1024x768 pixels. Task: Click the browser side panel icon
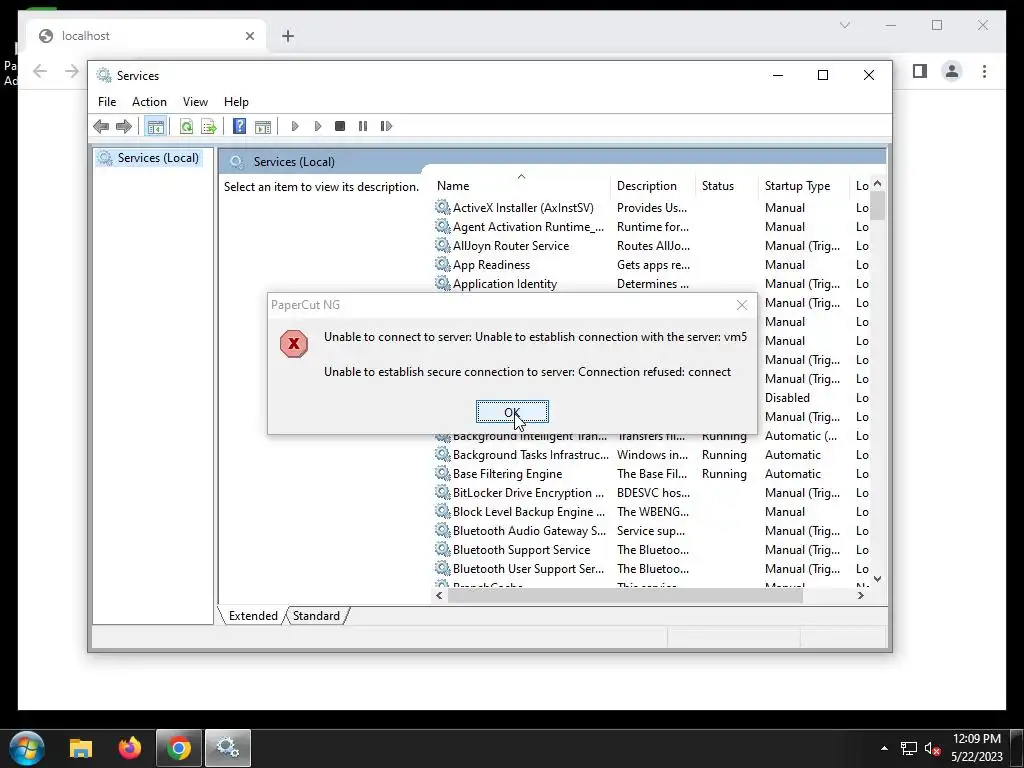click(x=920, y=71)
